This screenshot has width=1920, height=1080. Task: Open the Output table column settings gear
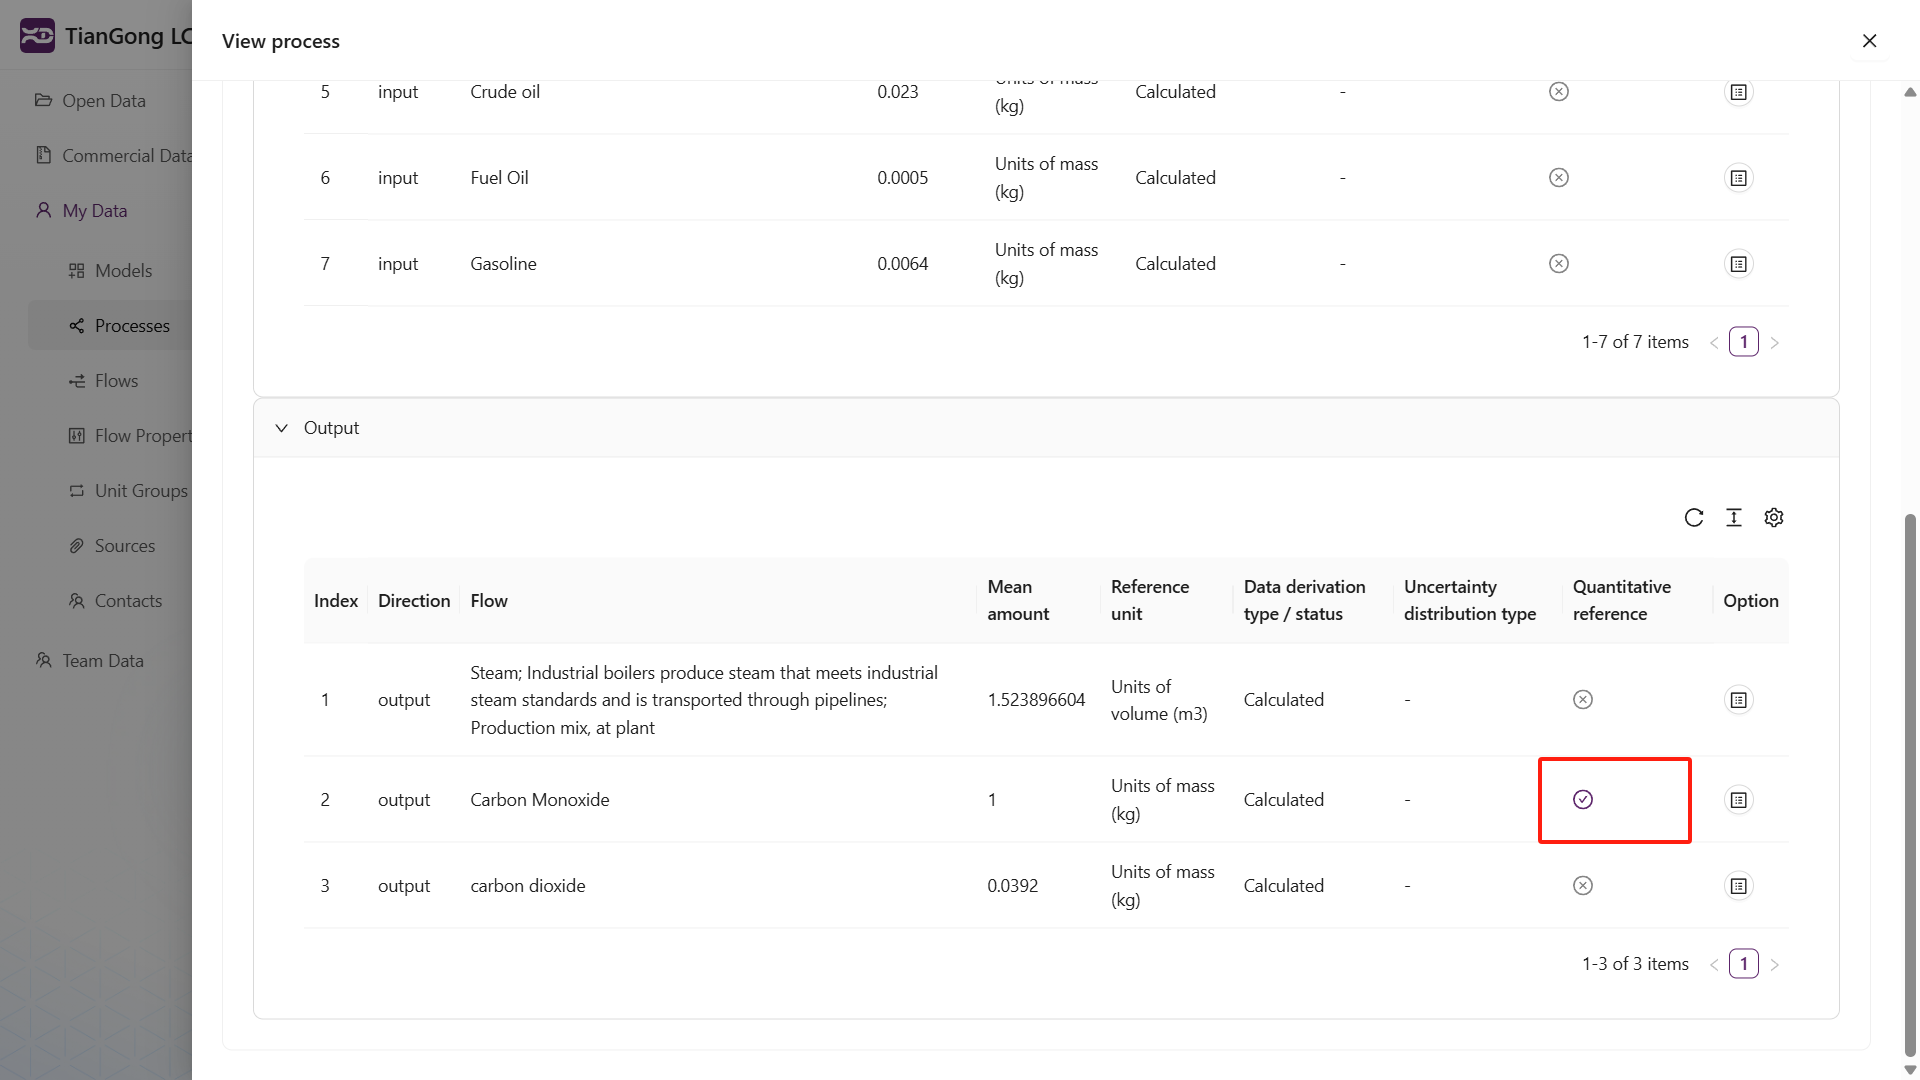click(x=1773, y=518)
